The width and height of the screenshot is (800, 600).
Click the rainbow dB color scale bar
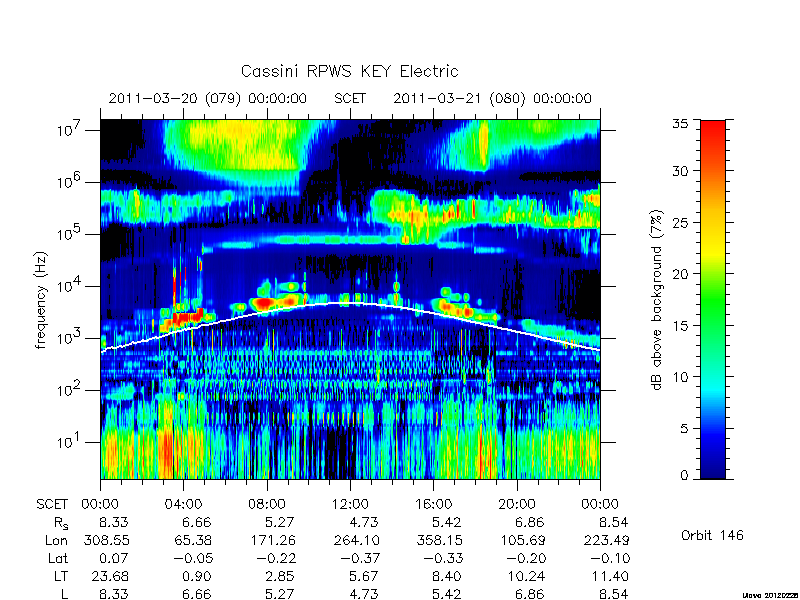[713, 299]
